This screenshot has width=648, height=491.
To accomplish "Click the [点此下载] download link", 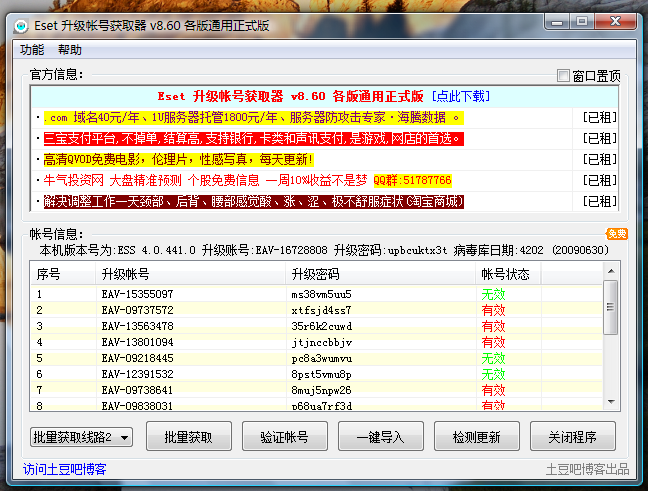I will (461, 96).
